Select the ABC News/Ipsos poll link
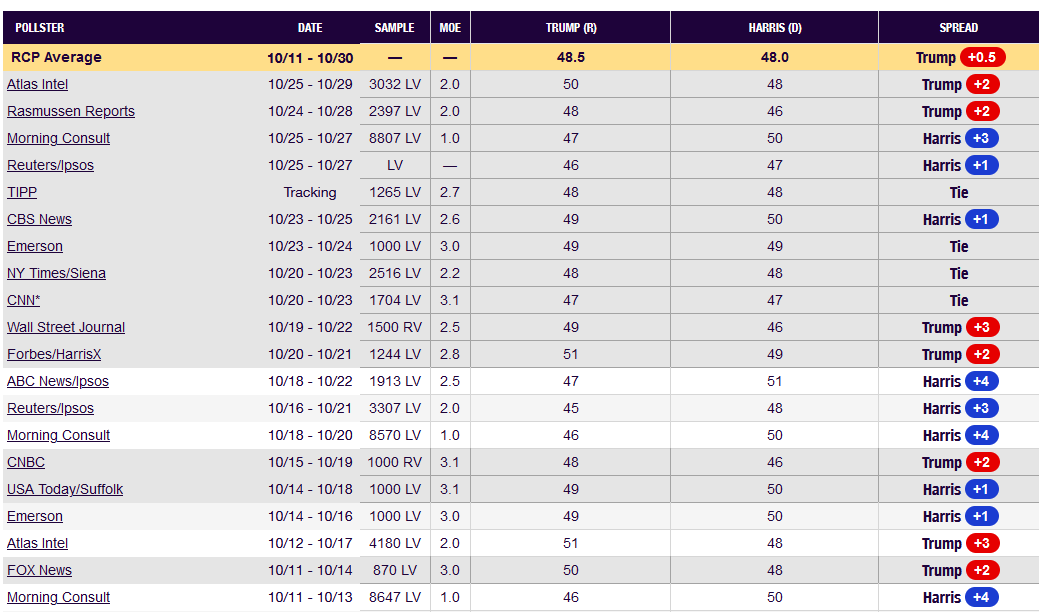This screenshot has height=612, width=1040. tap(58, 381)
